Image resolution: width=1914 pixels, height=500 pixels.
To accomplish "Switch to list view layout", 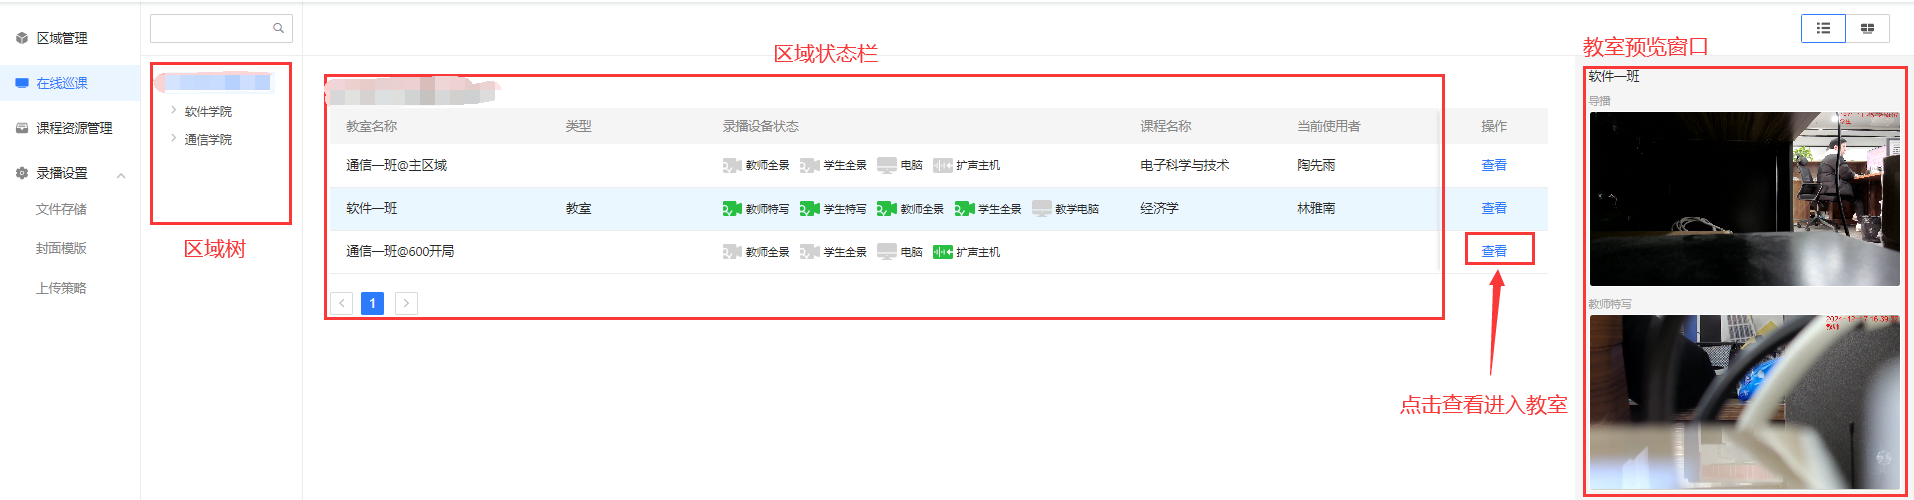I will 1823,28.
